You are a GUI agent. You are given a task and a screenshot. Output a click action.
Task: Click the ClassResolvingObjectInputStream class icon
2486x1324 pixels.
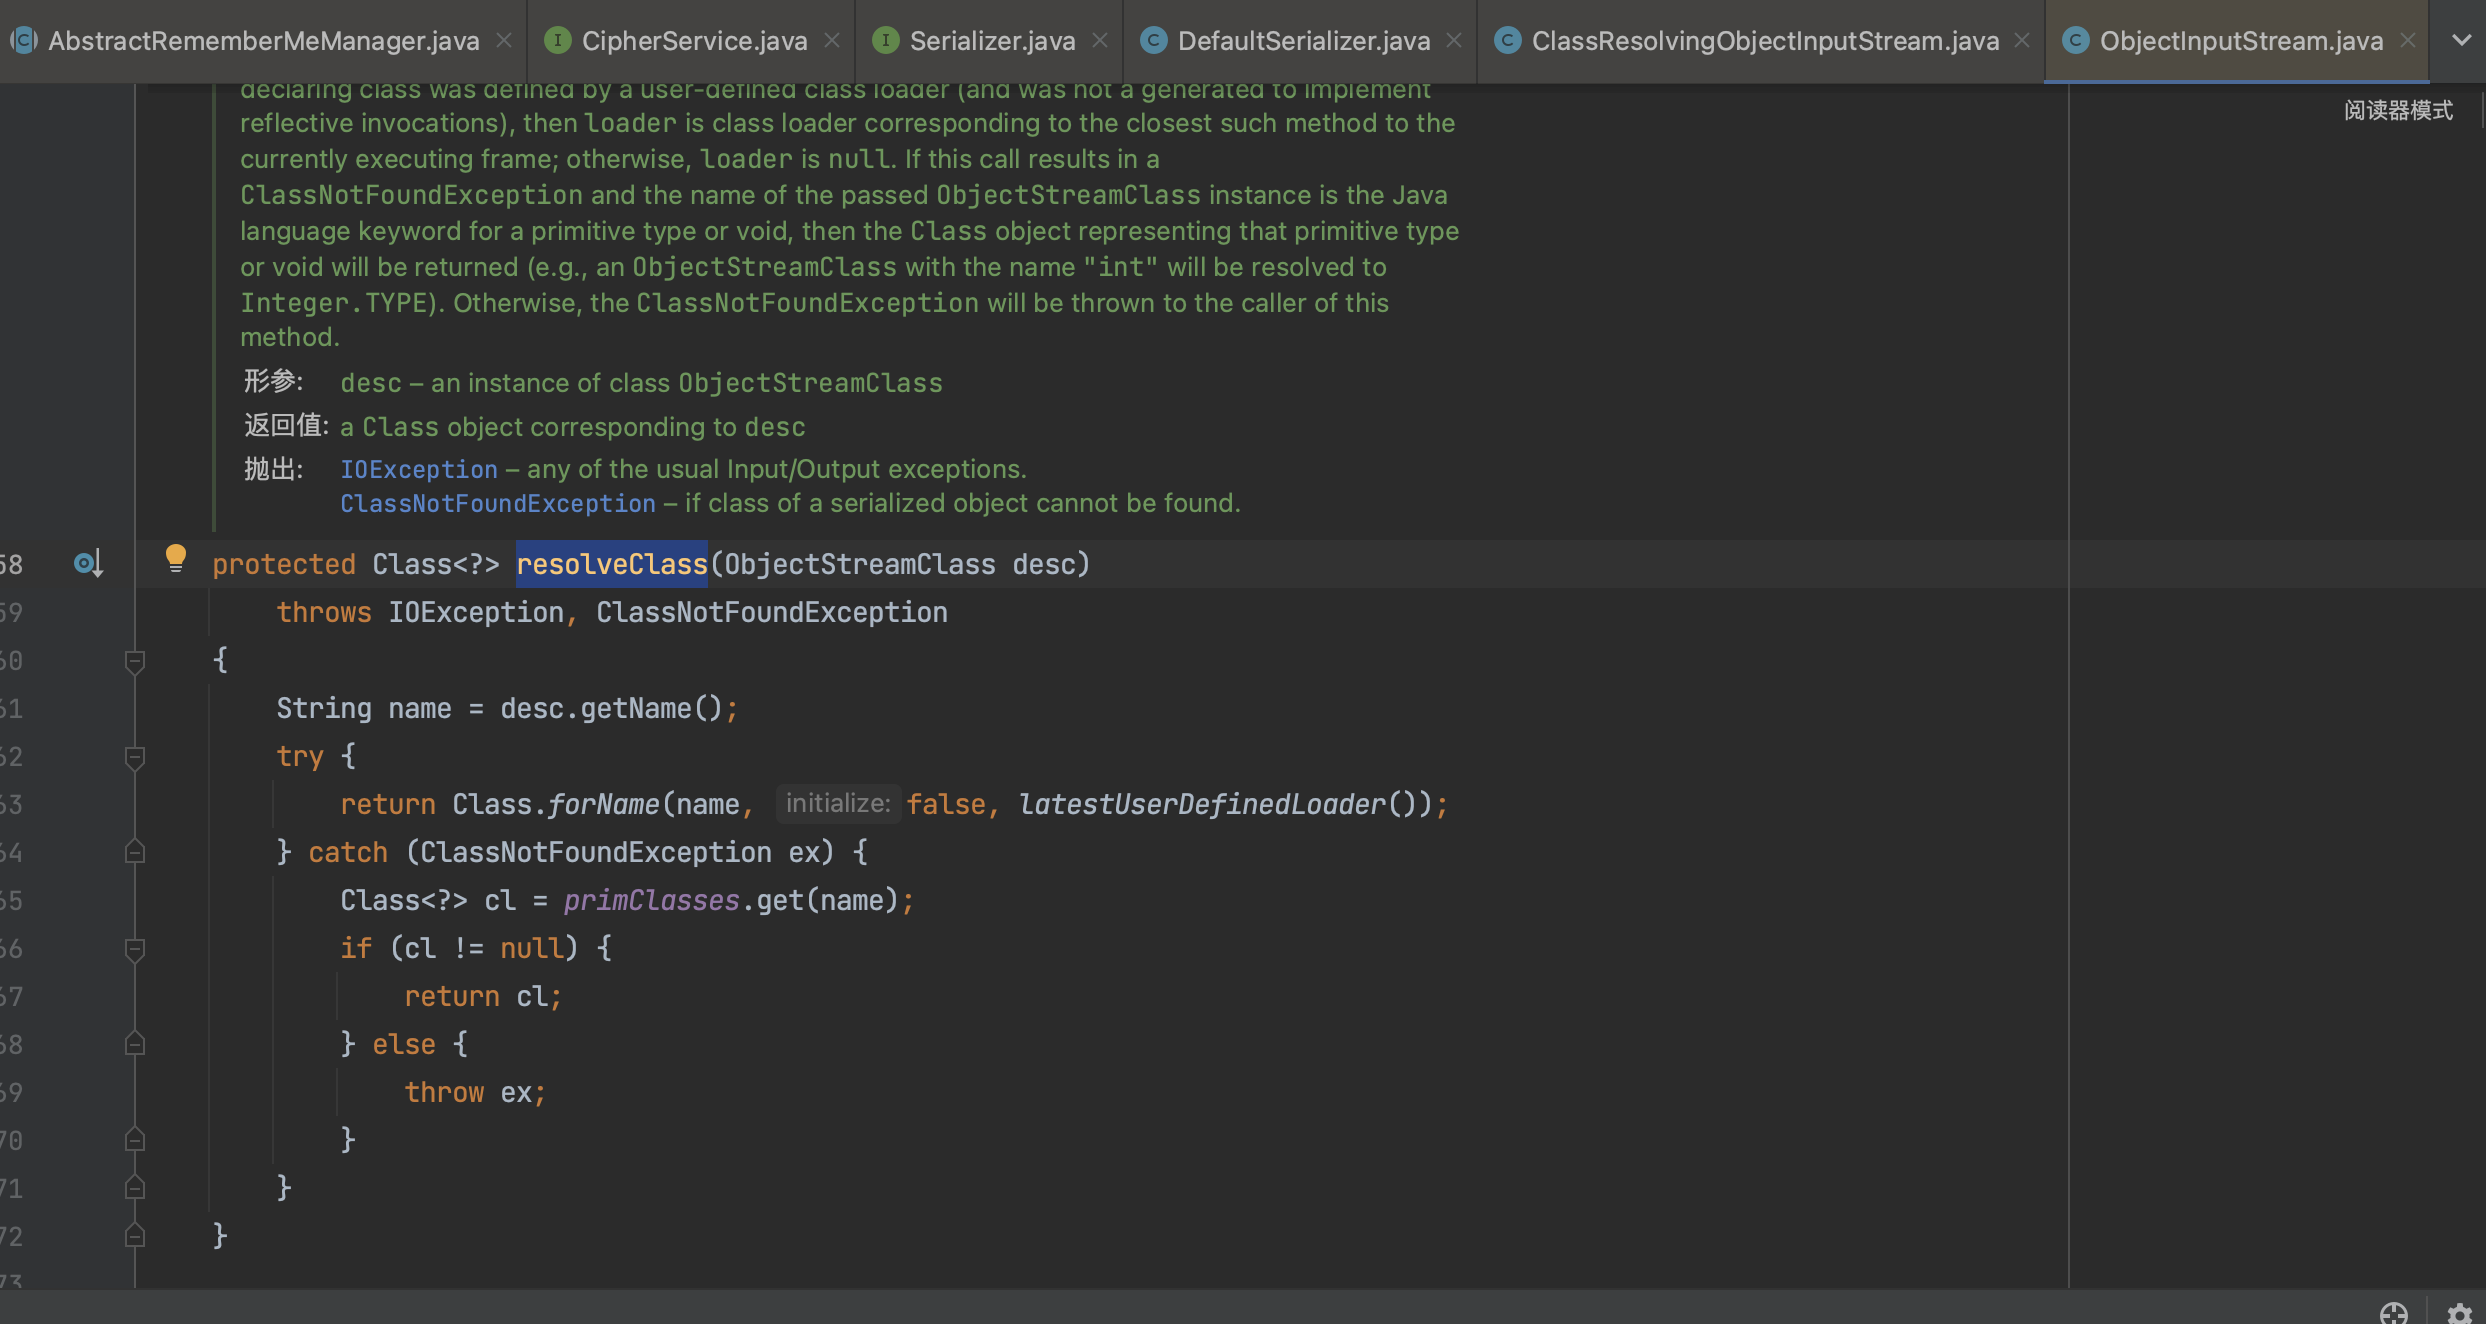[x=1507, y=40]
